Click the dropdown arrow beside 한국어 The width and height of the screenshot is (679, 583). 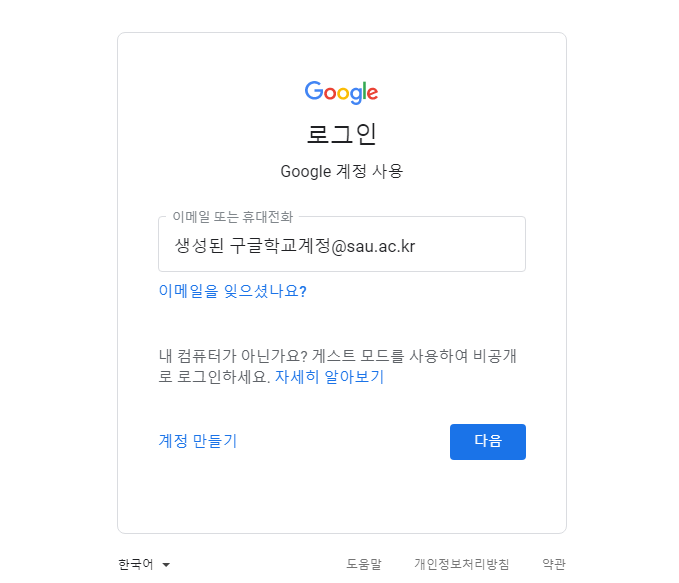coord(166,565)
